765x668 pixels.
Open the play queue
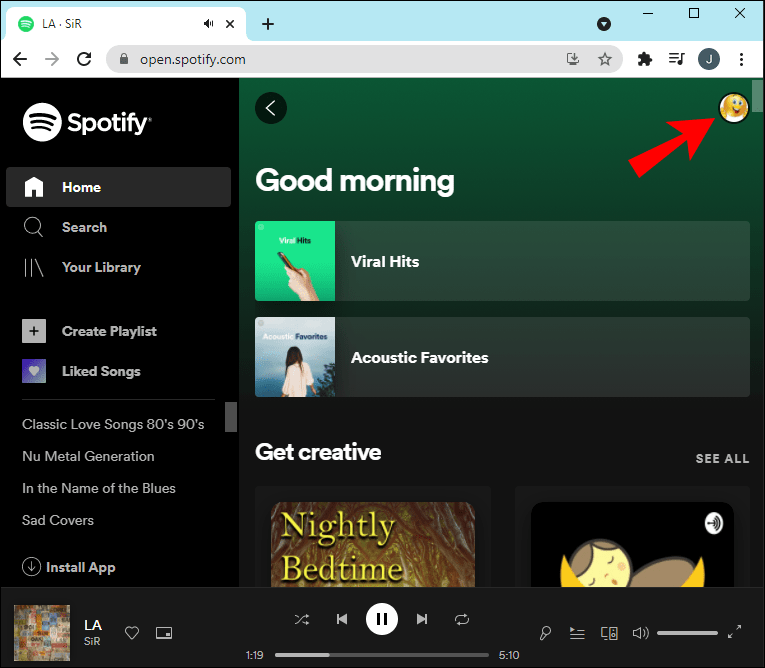click(x=577, y=633)
